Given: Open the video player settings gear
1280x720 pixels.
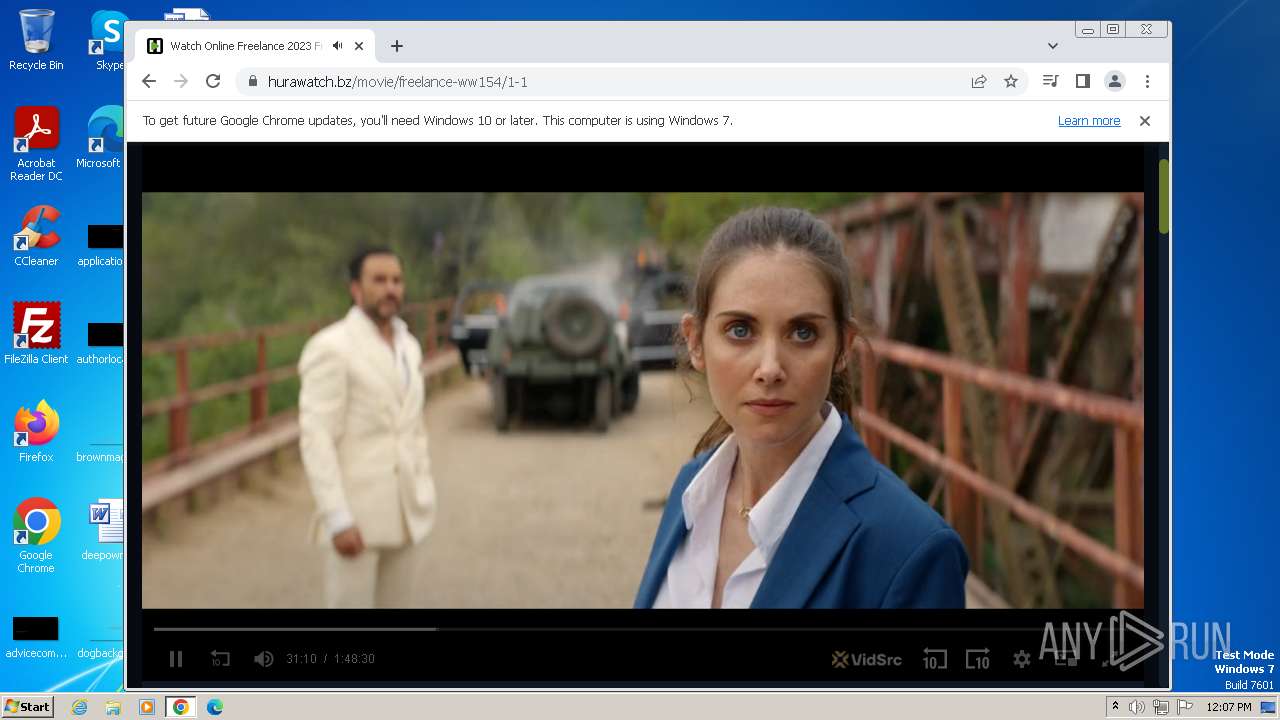Looking at the screenshot, I should coord(1021,659).
